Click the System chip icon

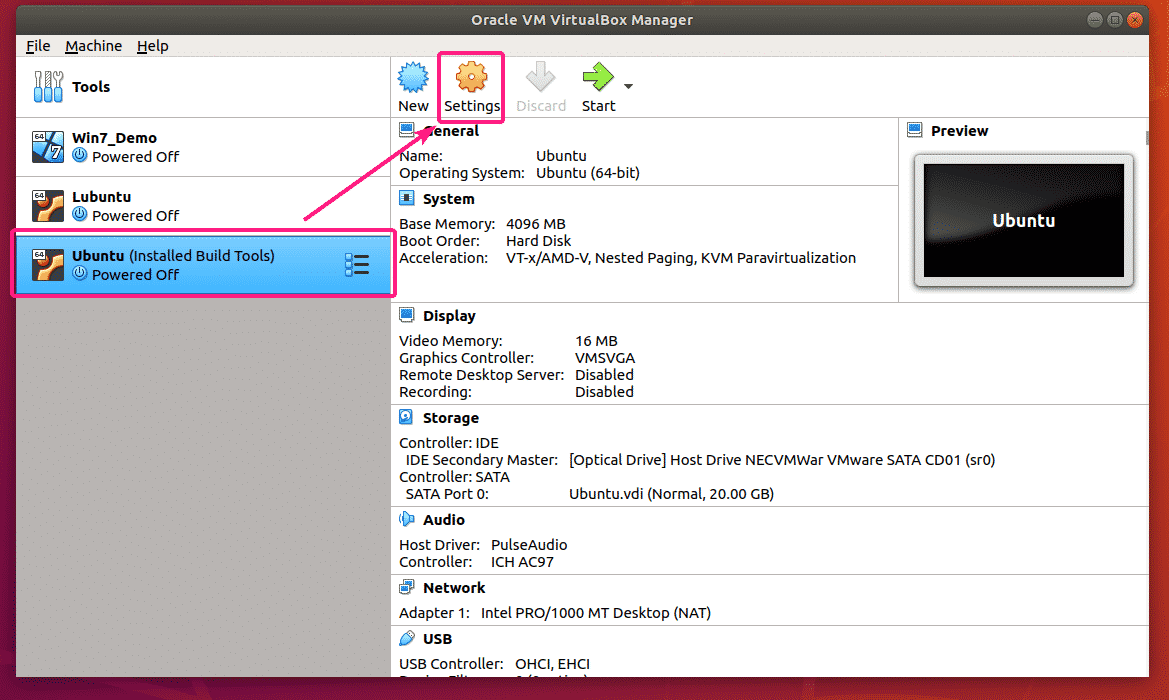click(406, 198)
